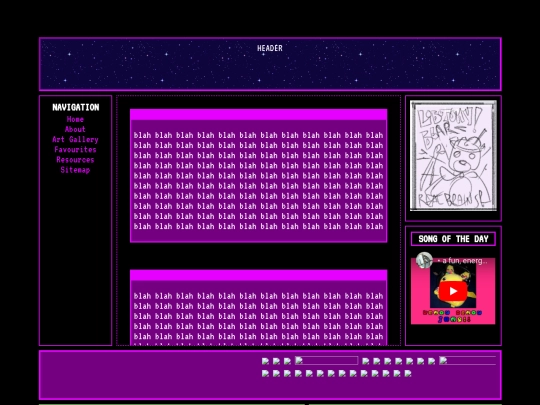Click the last broken image in footer bottom row
This screenshot has height=405, width=540.
pyautogui.click(x=408, y=373)
